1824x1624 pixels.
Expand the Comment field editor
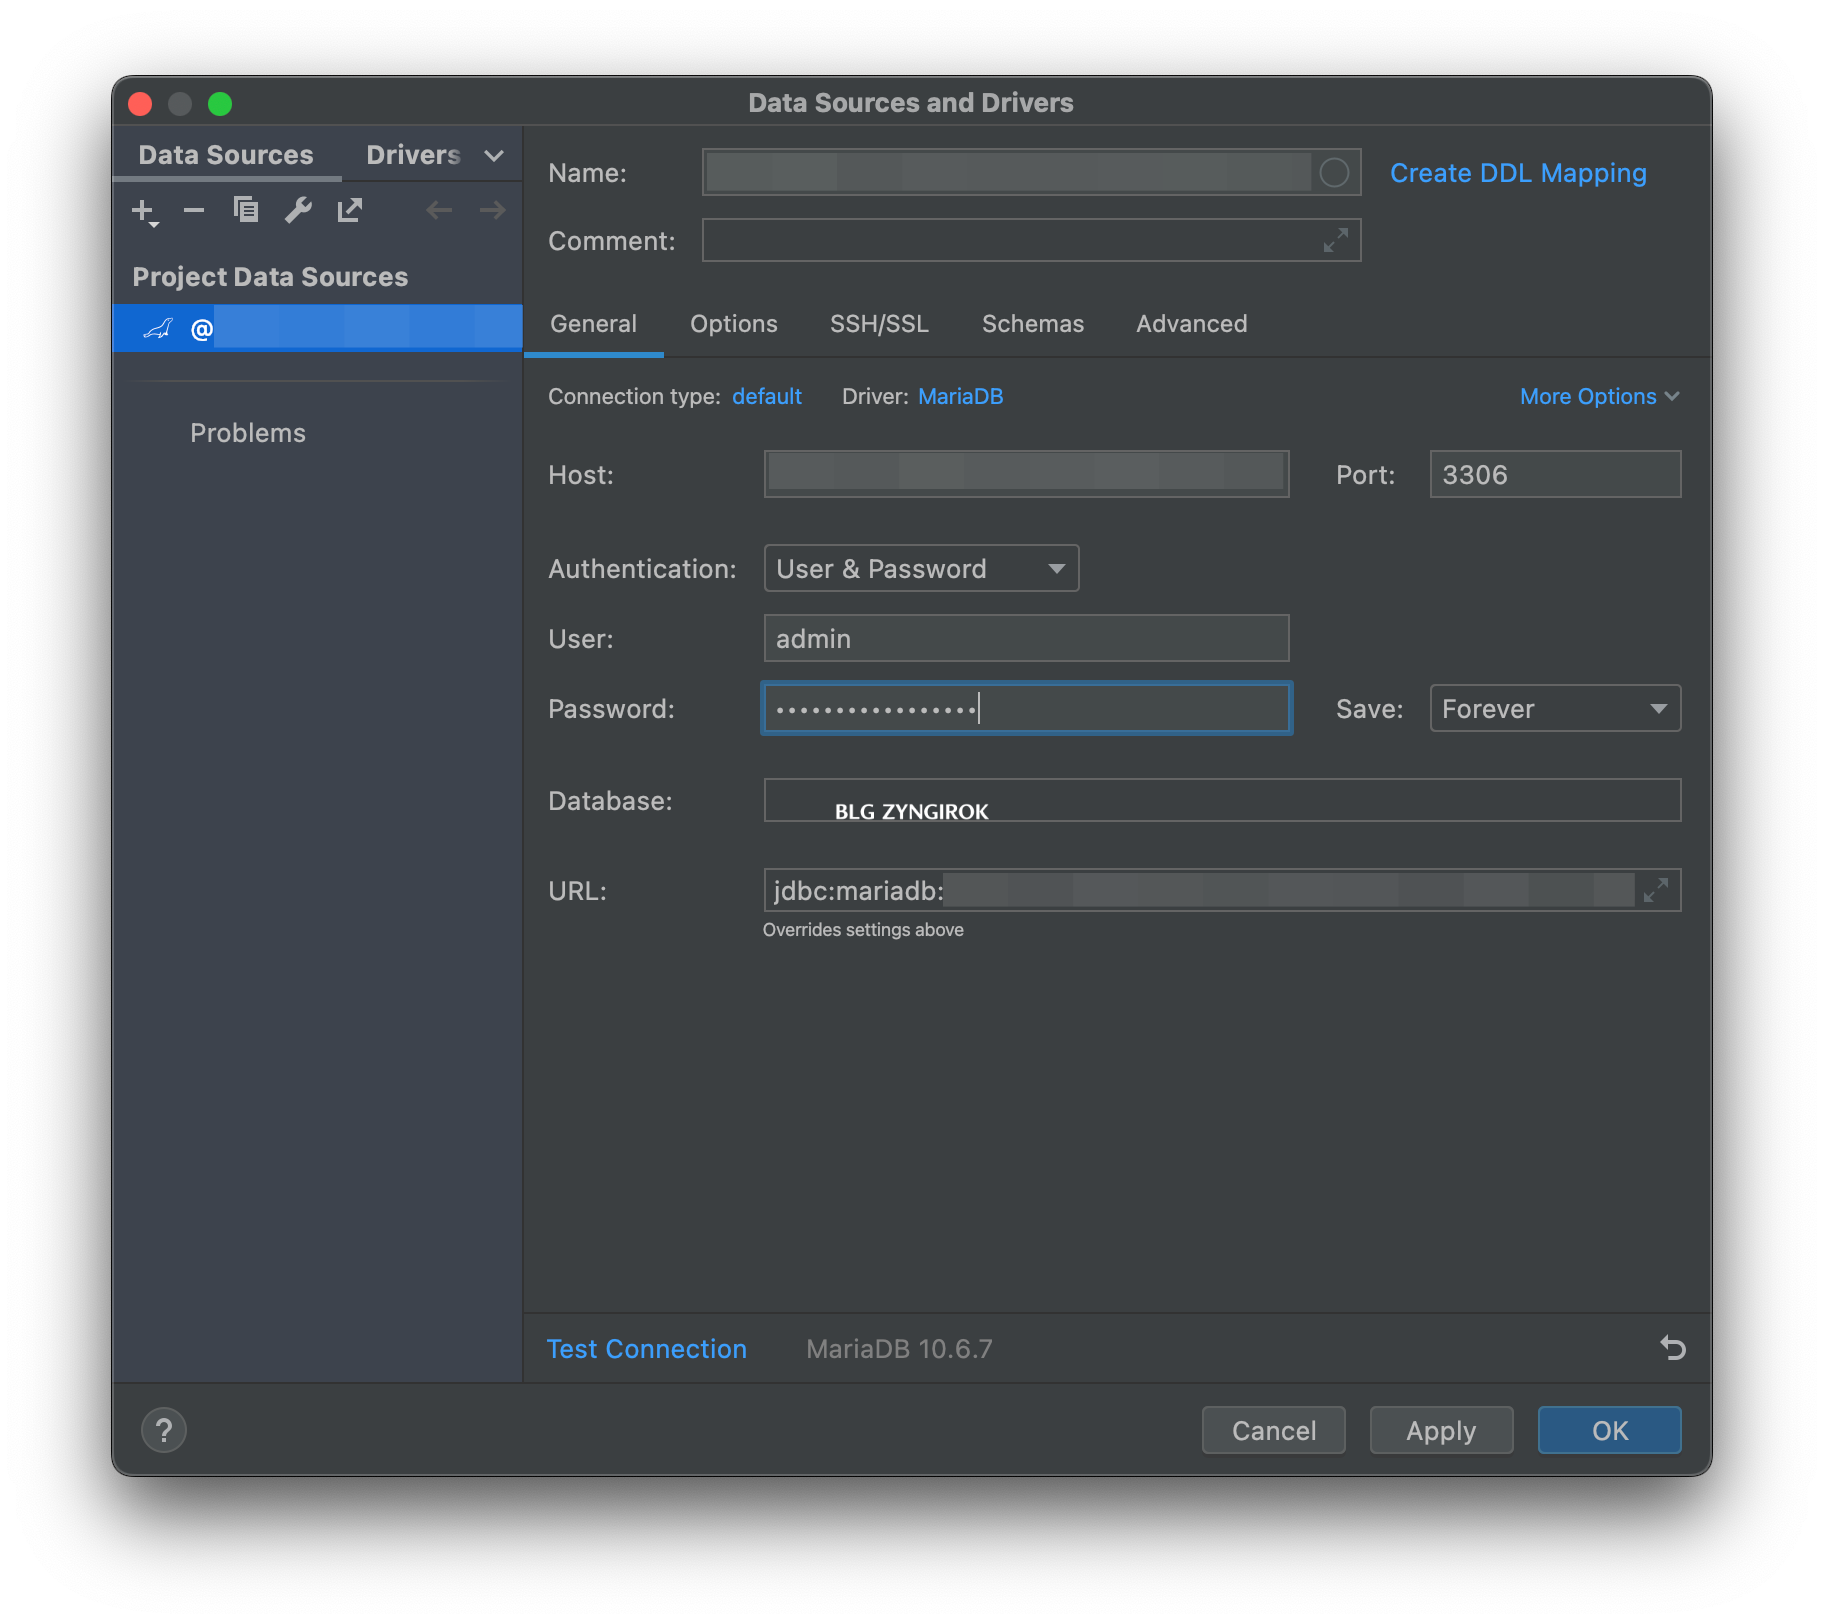tap(1335, 241)
